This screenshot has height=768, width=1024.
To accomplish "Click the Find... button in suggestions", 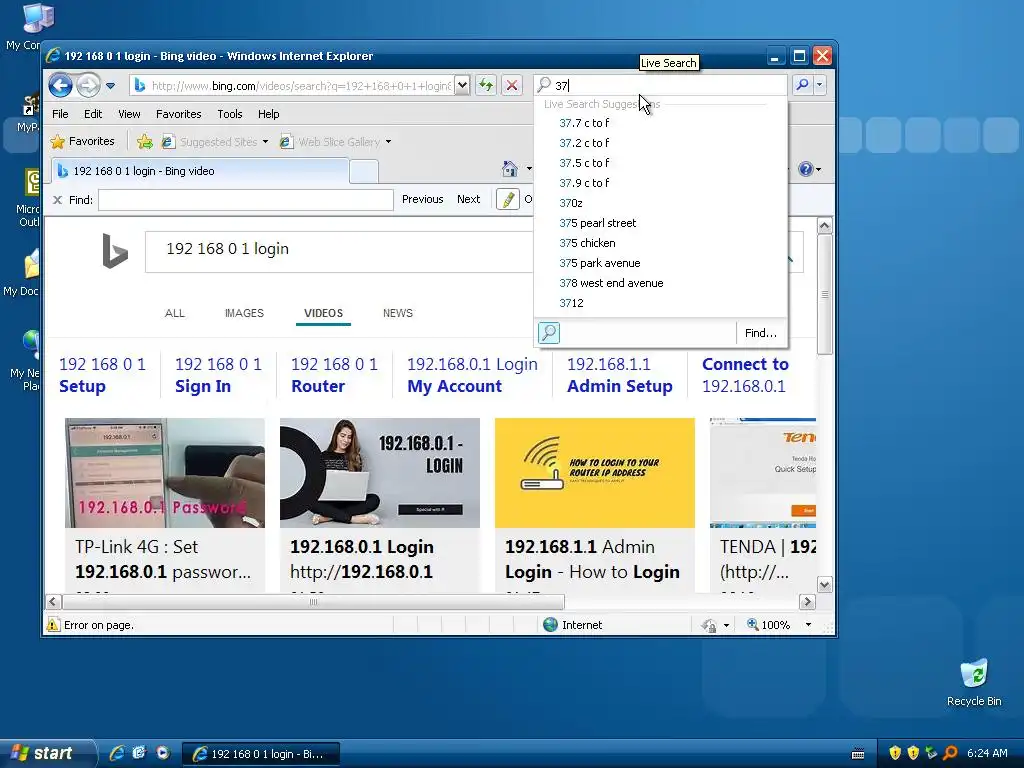I will 761,333.
